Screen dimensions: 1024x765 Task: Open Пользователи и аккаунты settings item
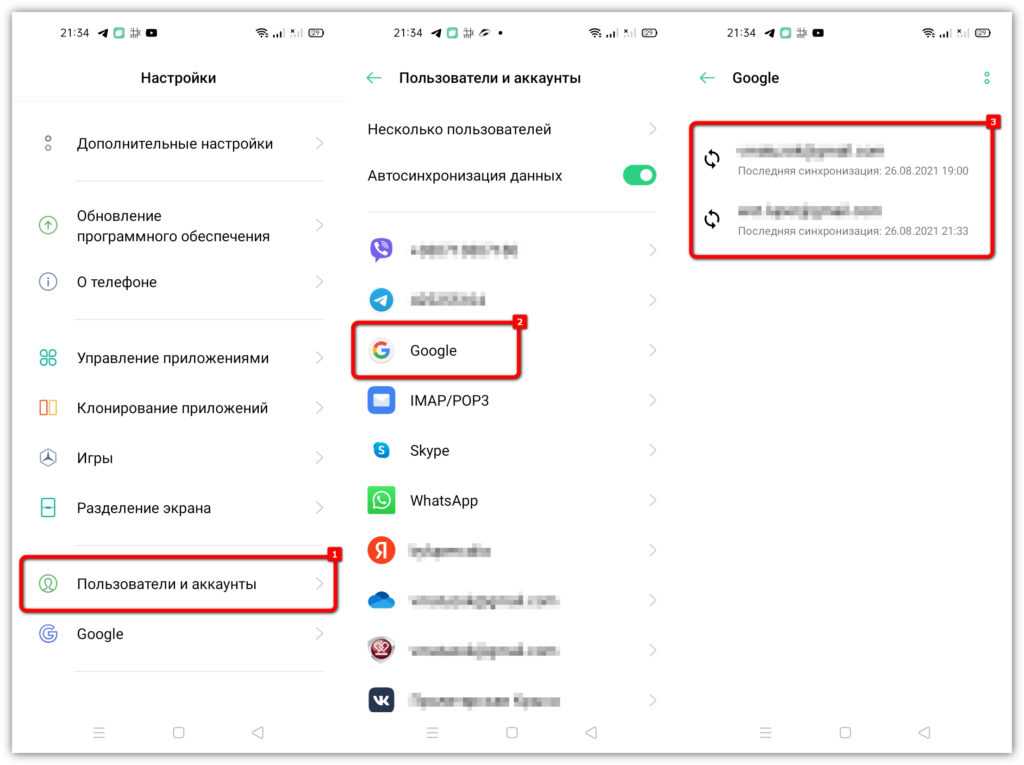178,584
